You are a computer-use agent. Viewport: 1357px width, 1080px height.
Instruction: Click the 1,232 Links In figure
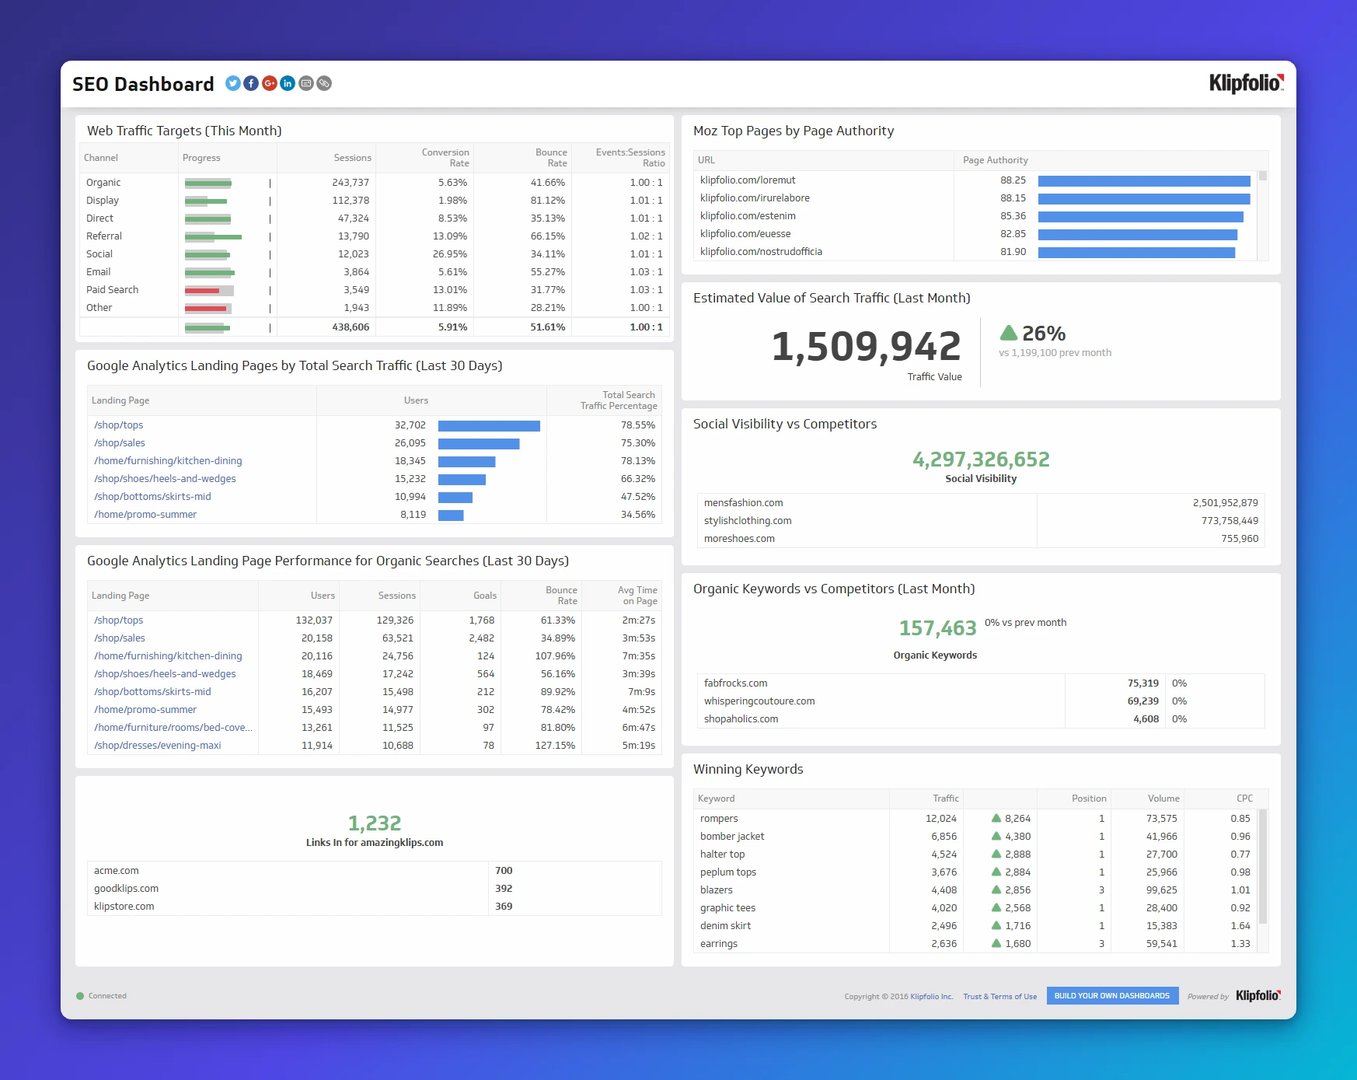374,823
